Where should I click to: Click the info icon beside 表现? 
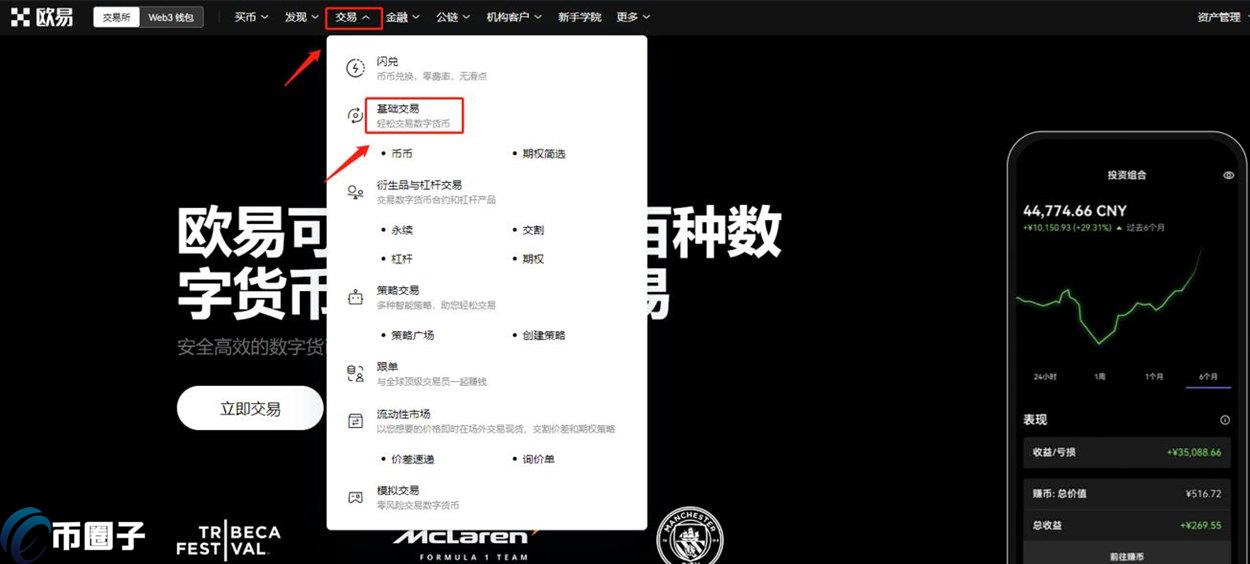[1225, 420]
